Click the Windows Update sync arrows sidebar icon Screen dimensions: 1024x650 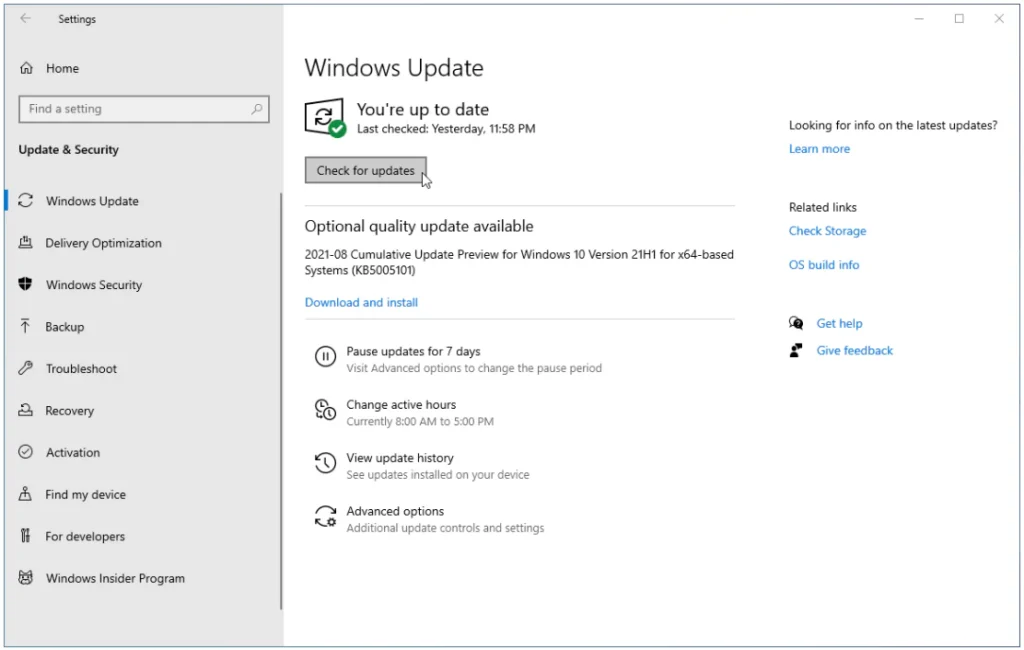click(x=25, y=201)
